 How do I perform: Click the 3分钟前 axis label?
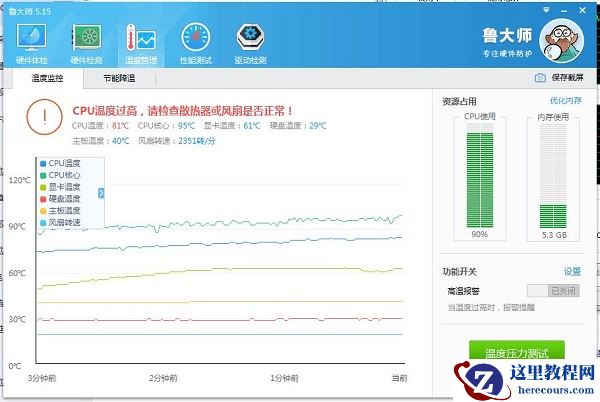[42, 378]
